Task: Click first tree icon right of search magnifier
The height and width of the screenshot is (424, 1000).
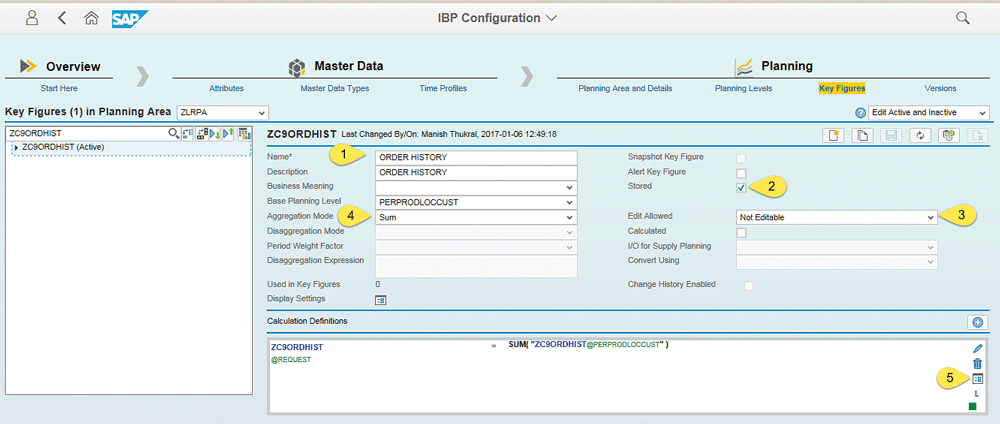Action: 188,134
